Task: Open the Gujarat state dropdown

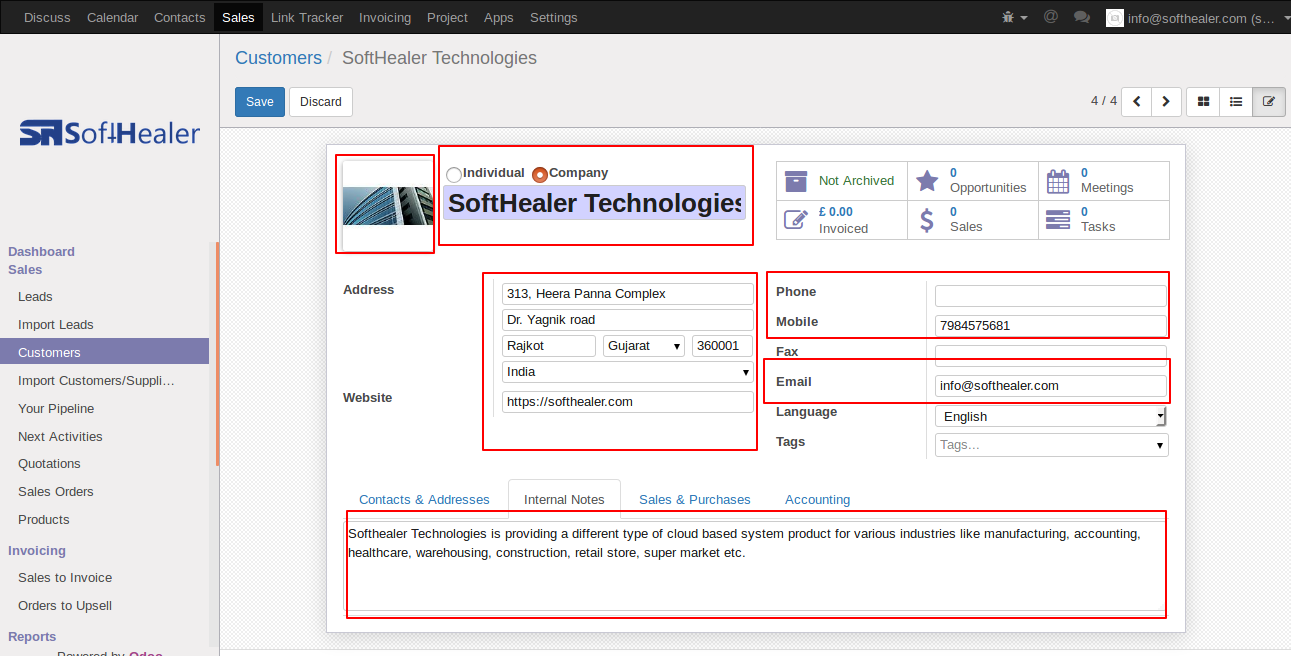Action: click(644, 346)
